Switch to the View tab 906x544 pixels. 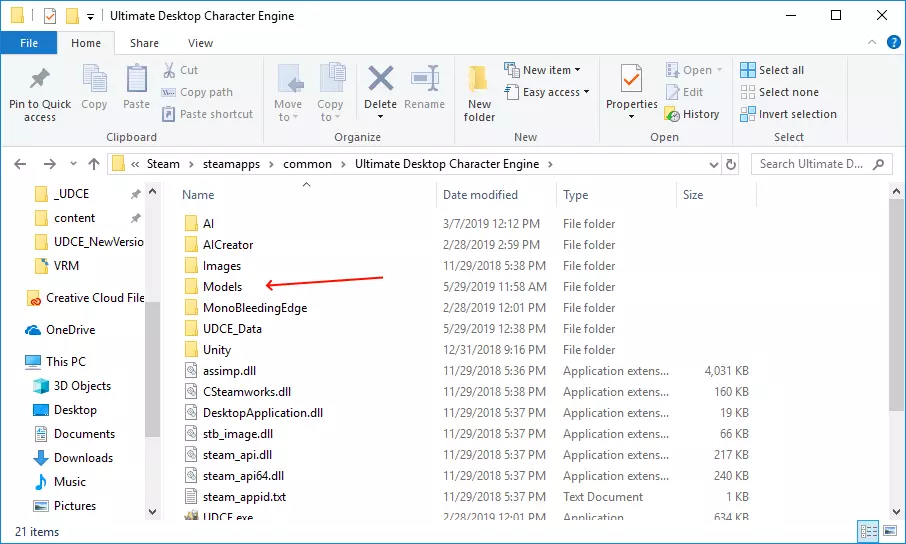200,43
